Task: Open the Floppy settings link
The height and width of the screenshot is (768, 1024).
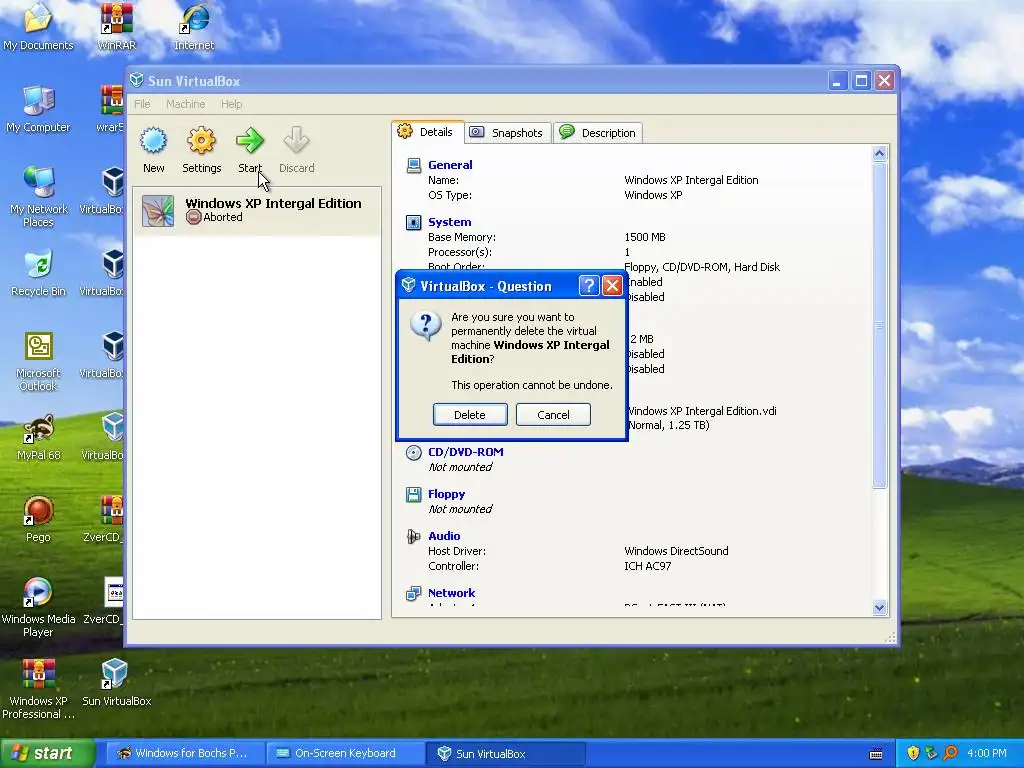Action: pos(447,494)
